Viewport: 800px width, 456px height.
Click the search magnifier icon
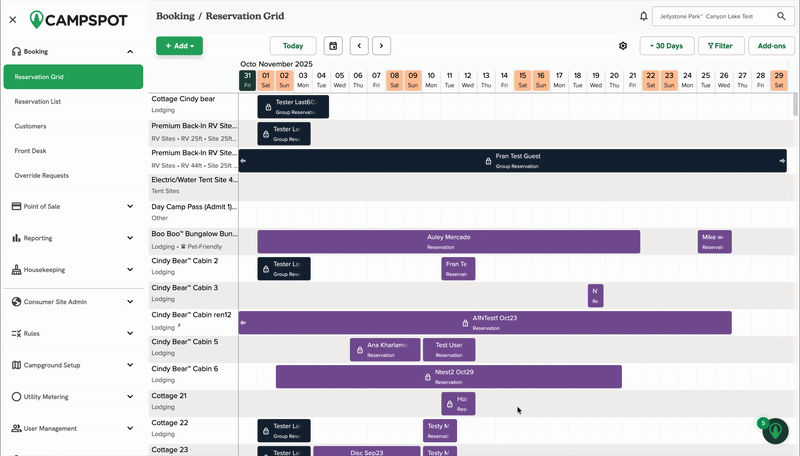778,16
